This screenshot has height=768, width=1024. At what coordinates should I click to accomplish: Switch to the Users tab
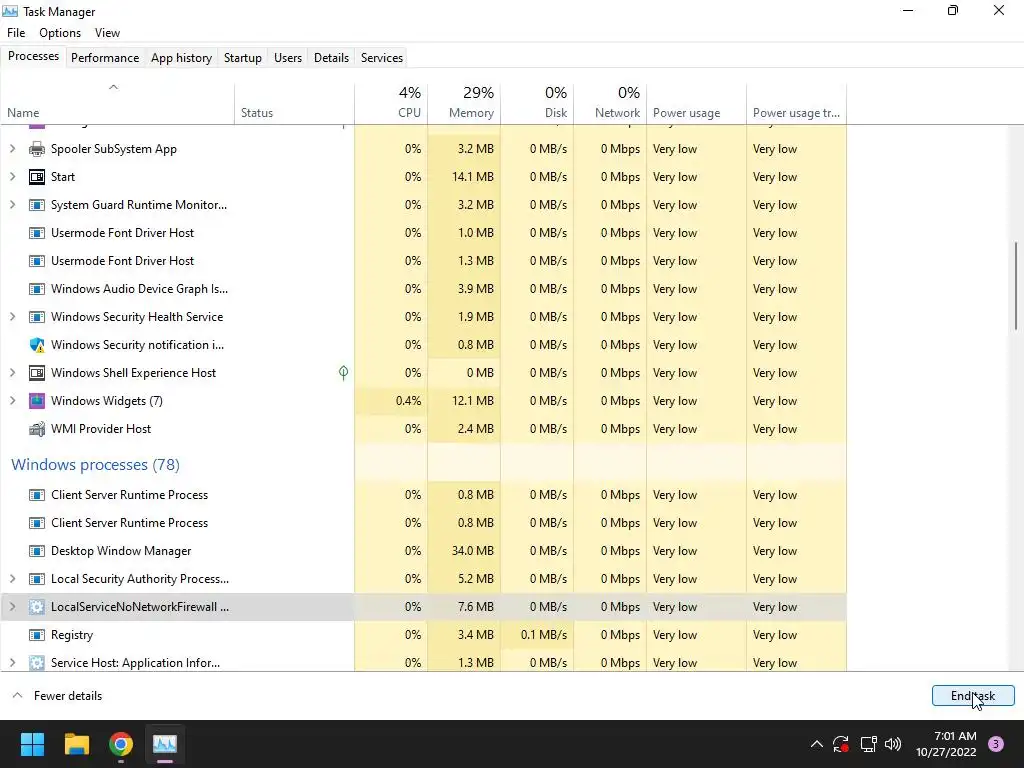coord(288,57)
